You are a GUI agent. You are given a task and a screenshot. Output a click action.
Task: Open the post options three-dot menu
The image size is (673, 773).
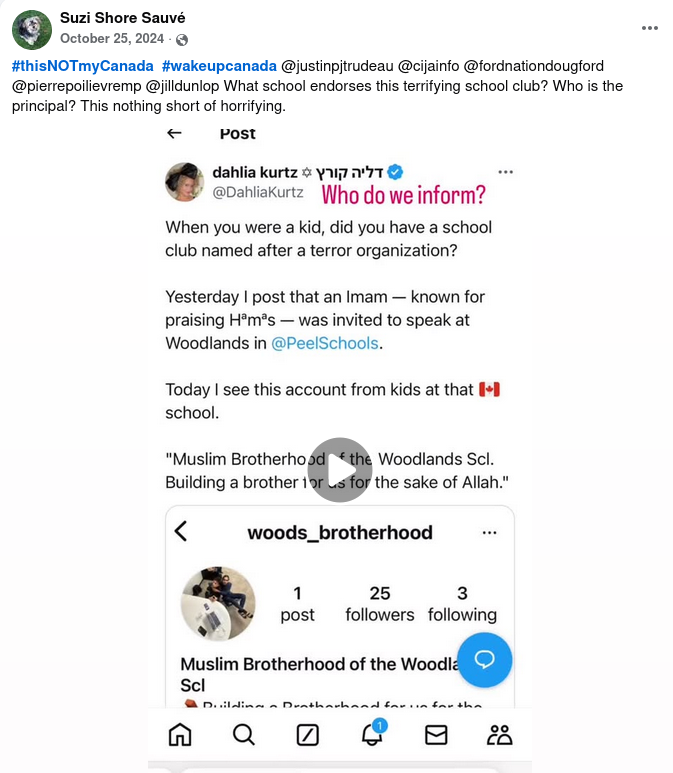pyautogui.click(x=649, y=28)
